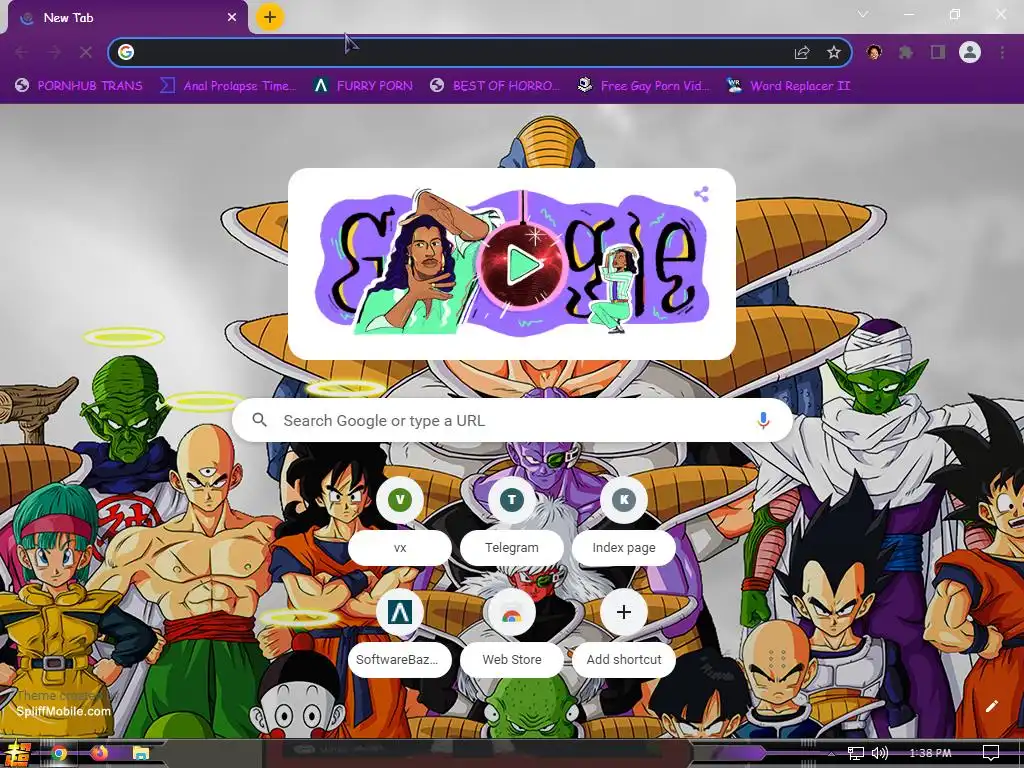Image resolution: width=1024 pixels, height=768 pixels.
Task: Click the vx shortcut label
Action: pyautogui.click(x=400, y=548)
